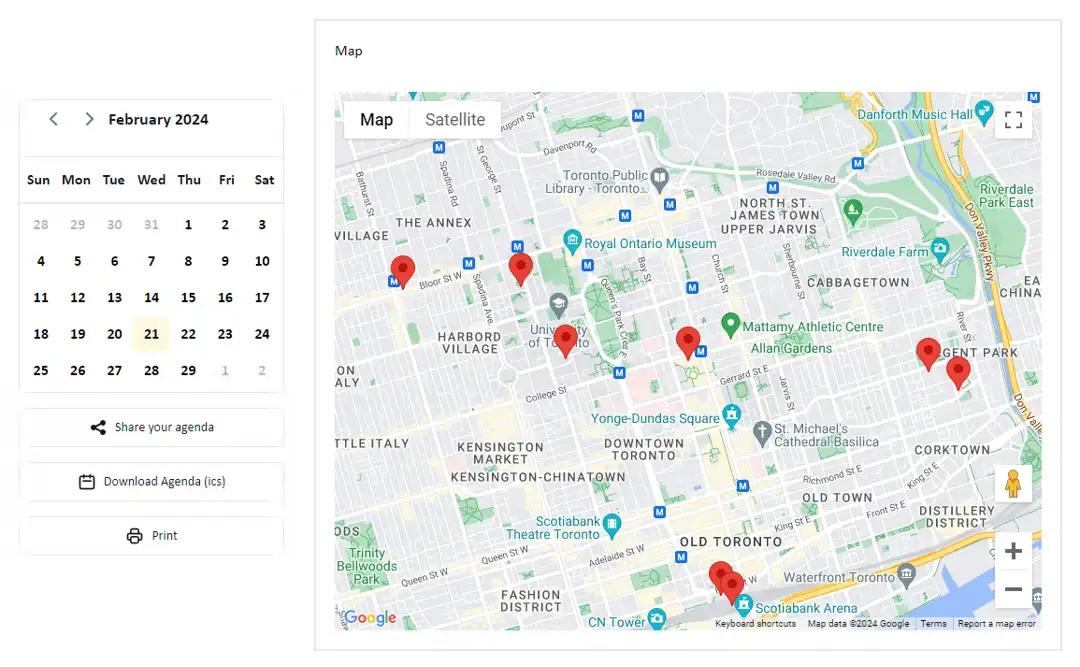Go to the next month arrow

(89, 119)
